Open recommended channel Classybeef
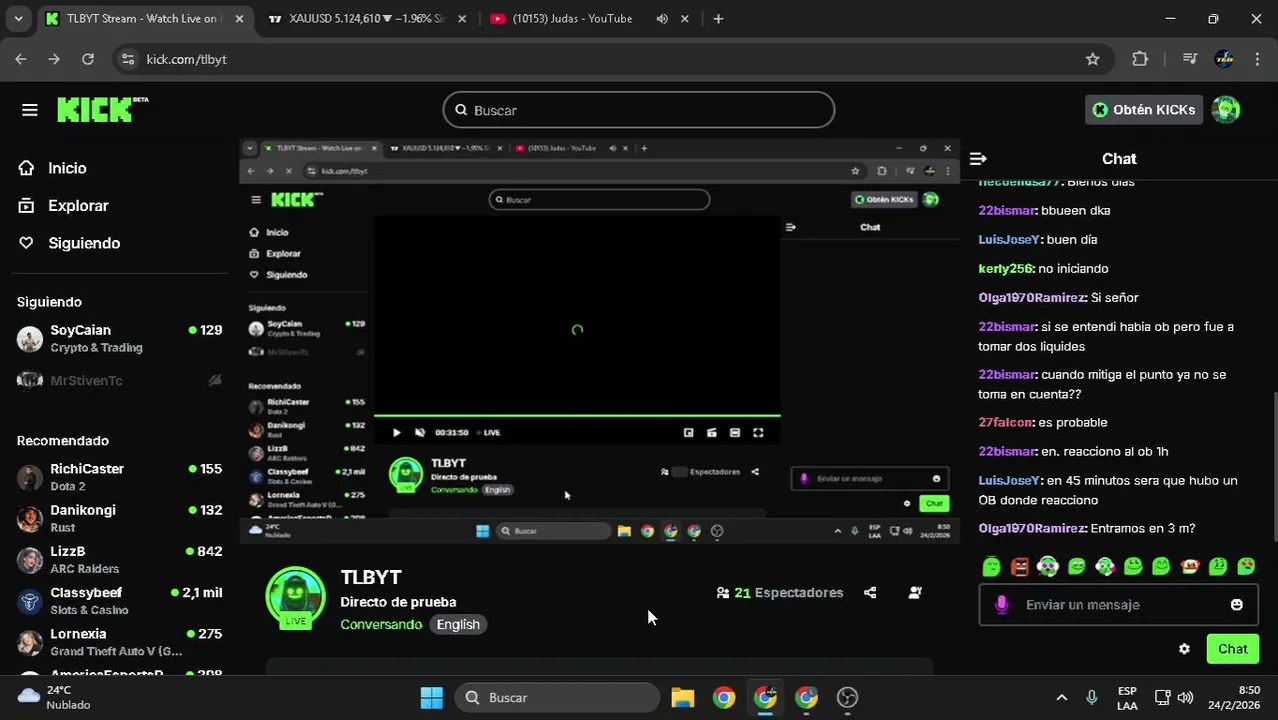The width and height of the screenshot is (1278, 720). pos(120,601)
